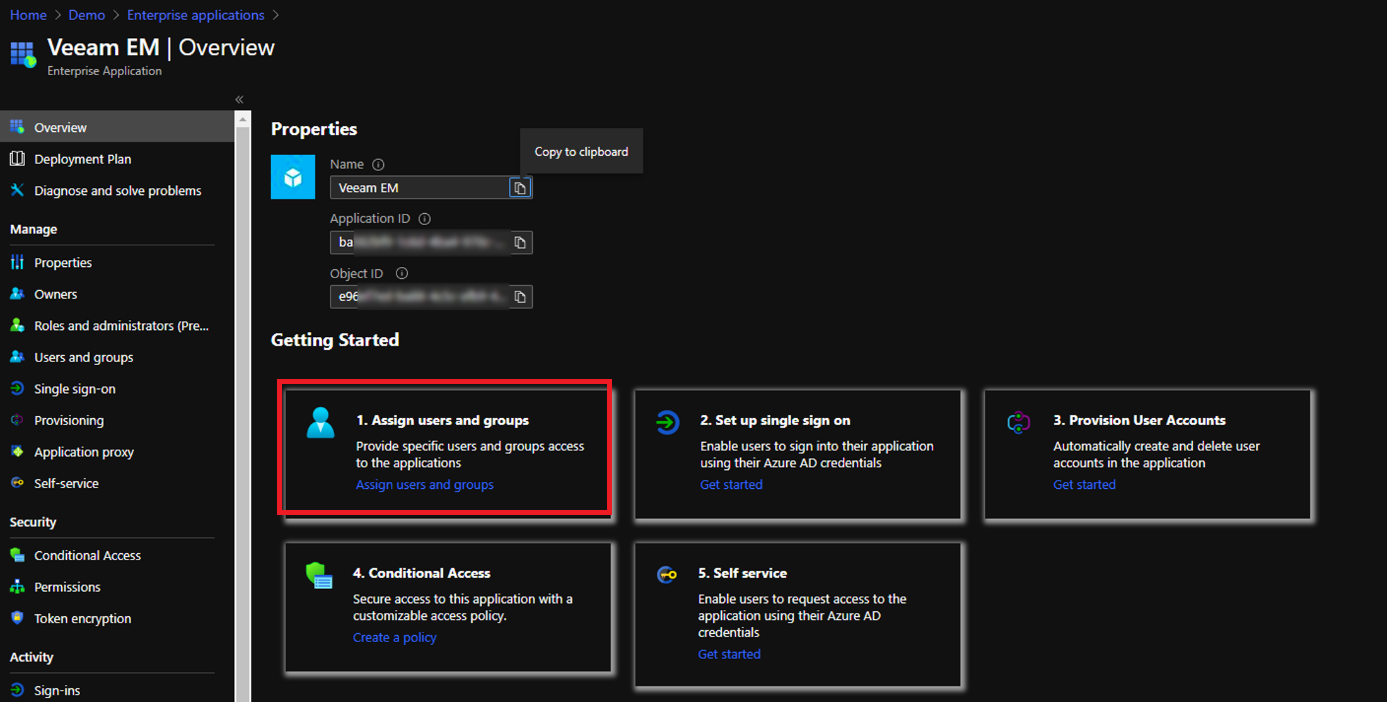This screenshot has width=1387, height=702.
Task: Click the Provisioning icon in sidebar
Action: click(17, 420)
